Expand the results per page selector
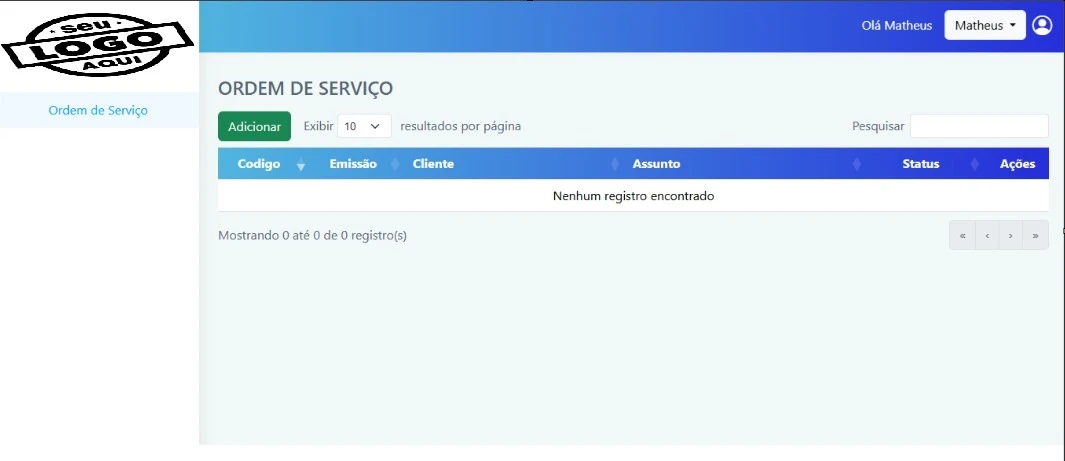Viewport: 1065px width, 461px height. [x=364, y=127]
